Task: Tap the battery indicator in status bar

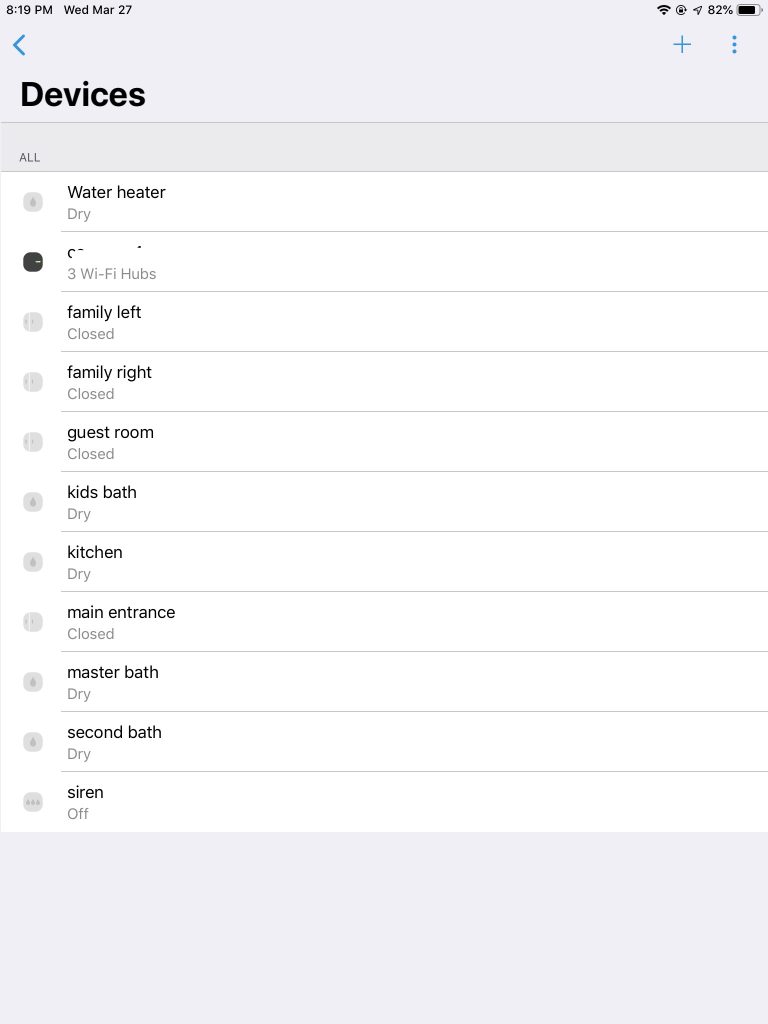Action: (748, 10)
